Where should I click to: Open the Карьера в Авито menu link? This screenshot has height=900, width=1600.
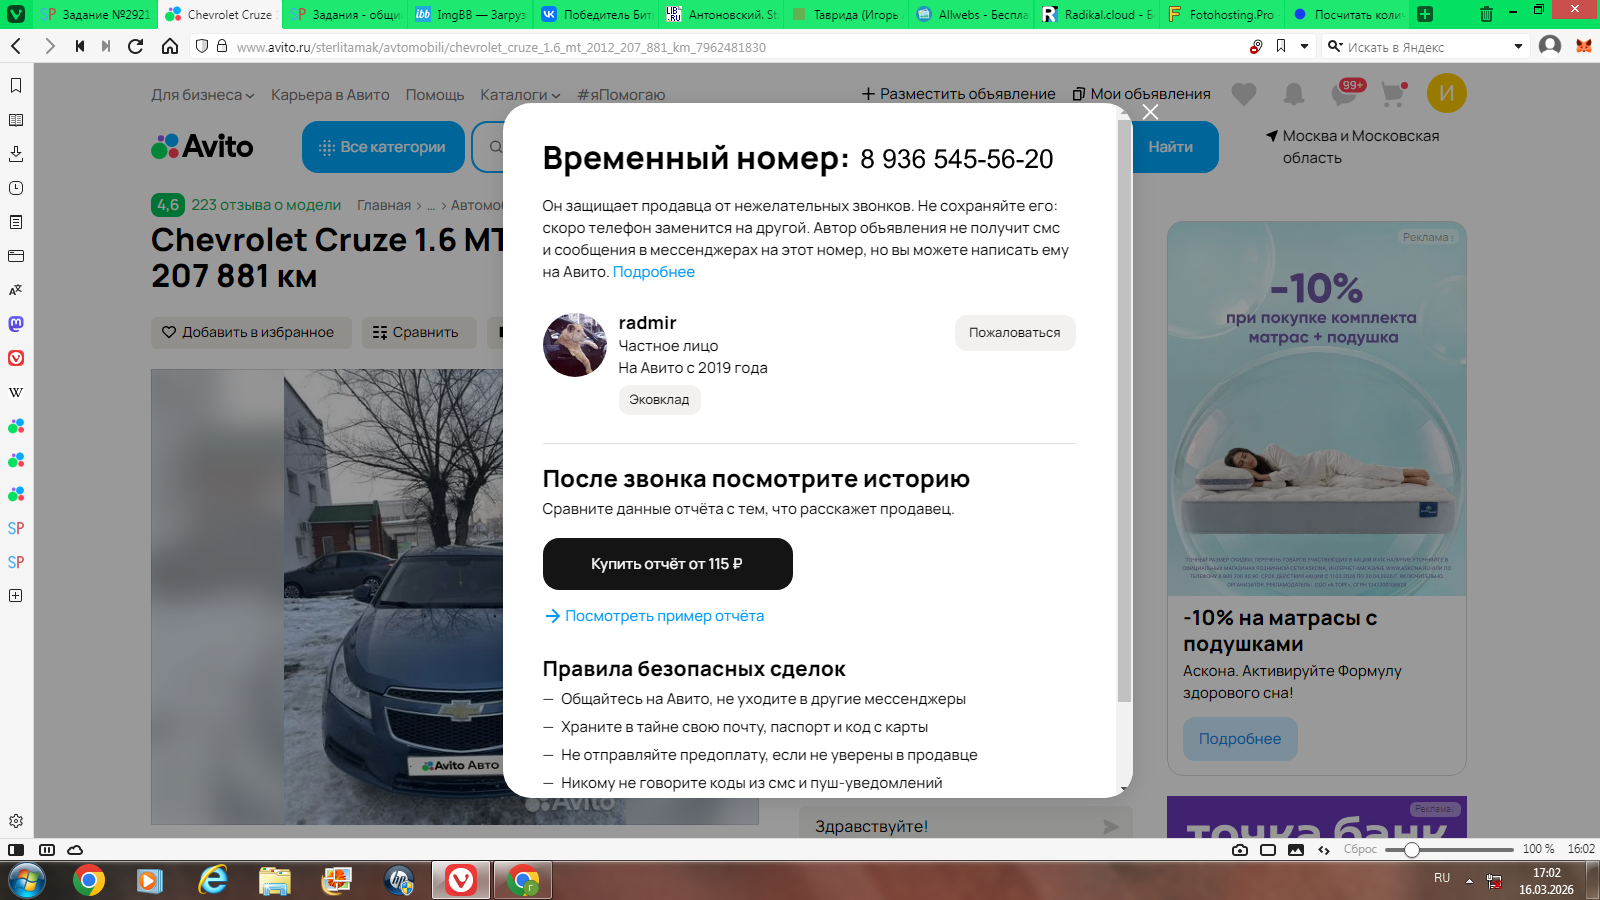click(330, 95)
